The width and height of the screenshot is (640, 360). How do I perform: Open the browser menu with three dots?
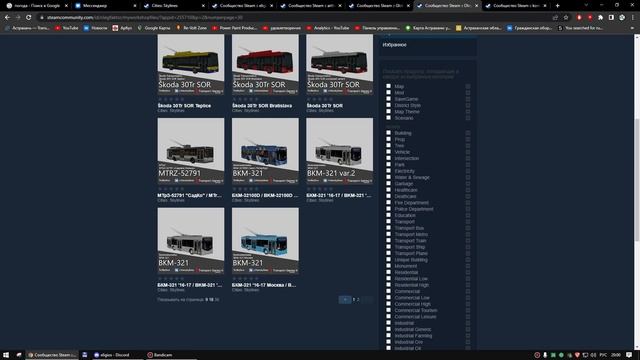[633, 18]
